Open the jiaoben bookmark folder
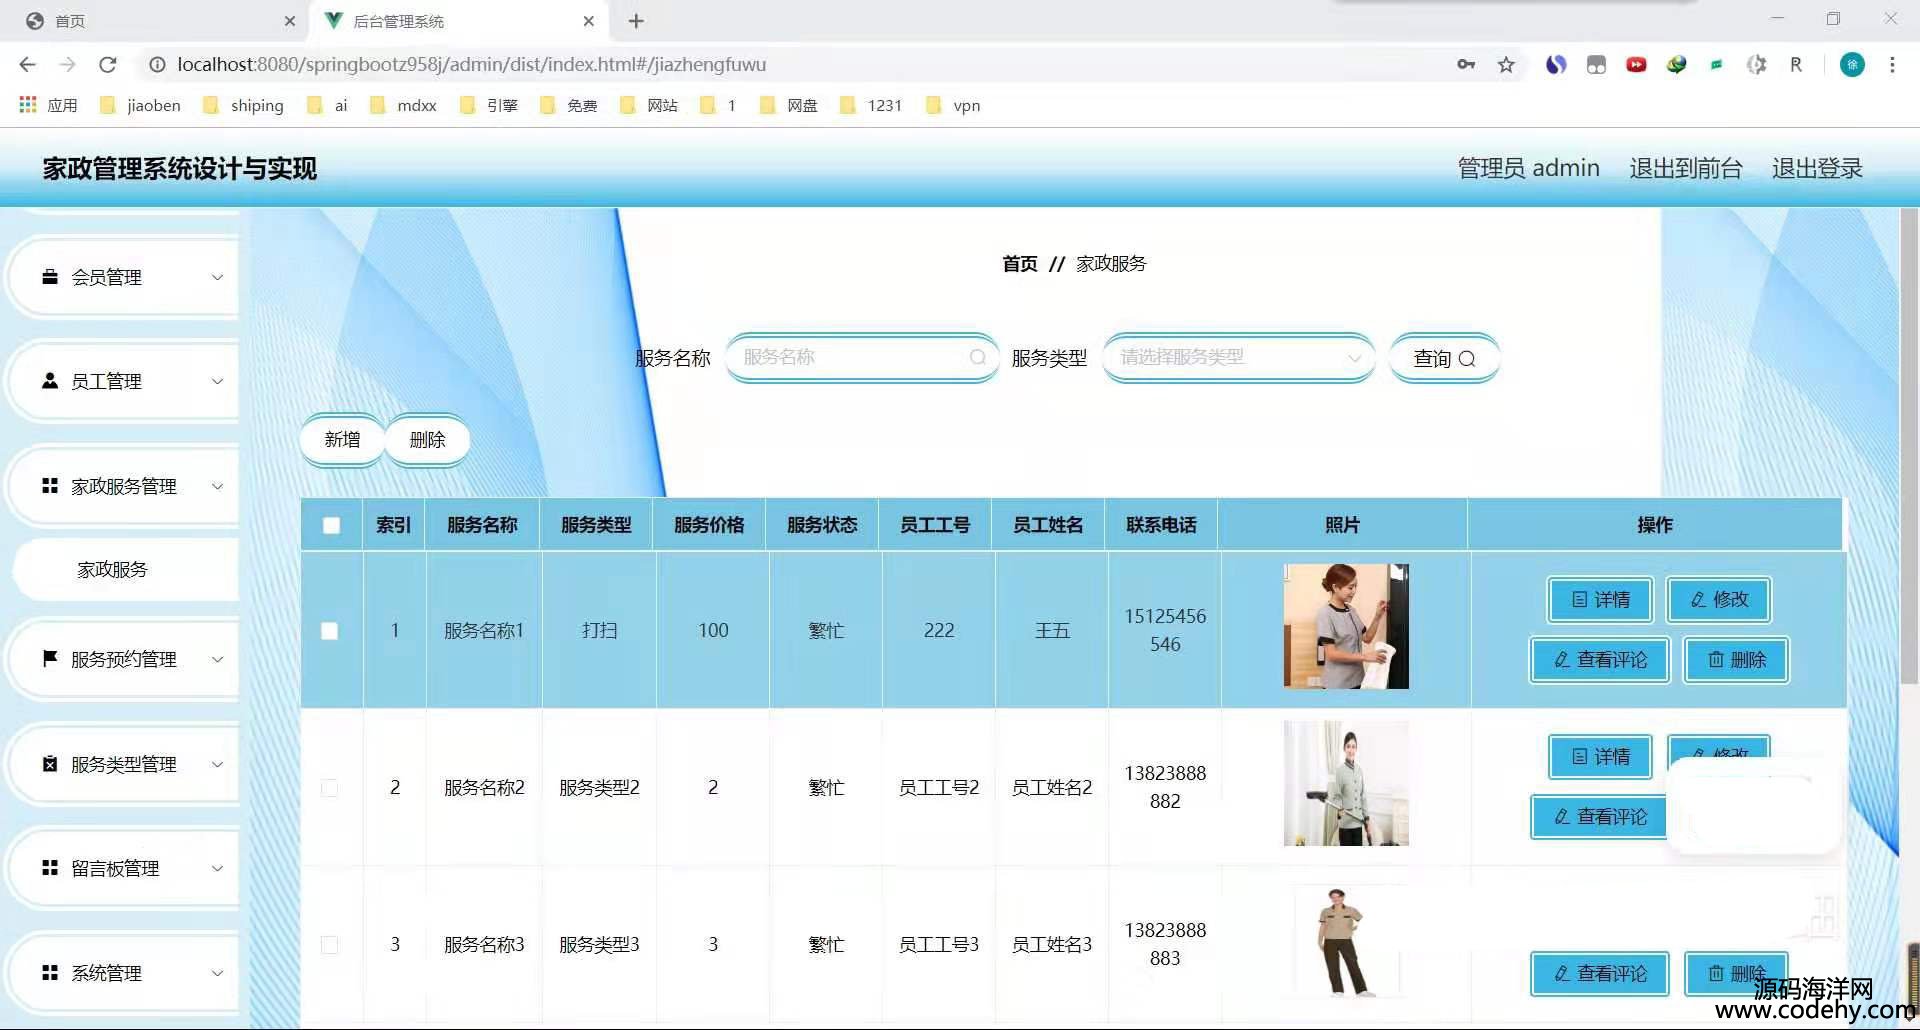 (140, 105)
